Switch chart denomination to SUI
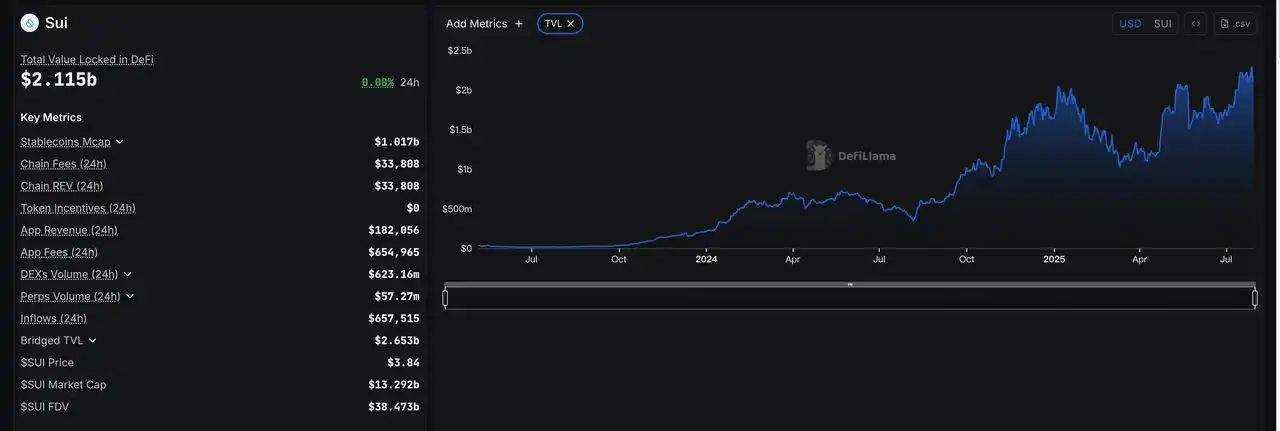 pyautogui.click(x=1163, y=24)
